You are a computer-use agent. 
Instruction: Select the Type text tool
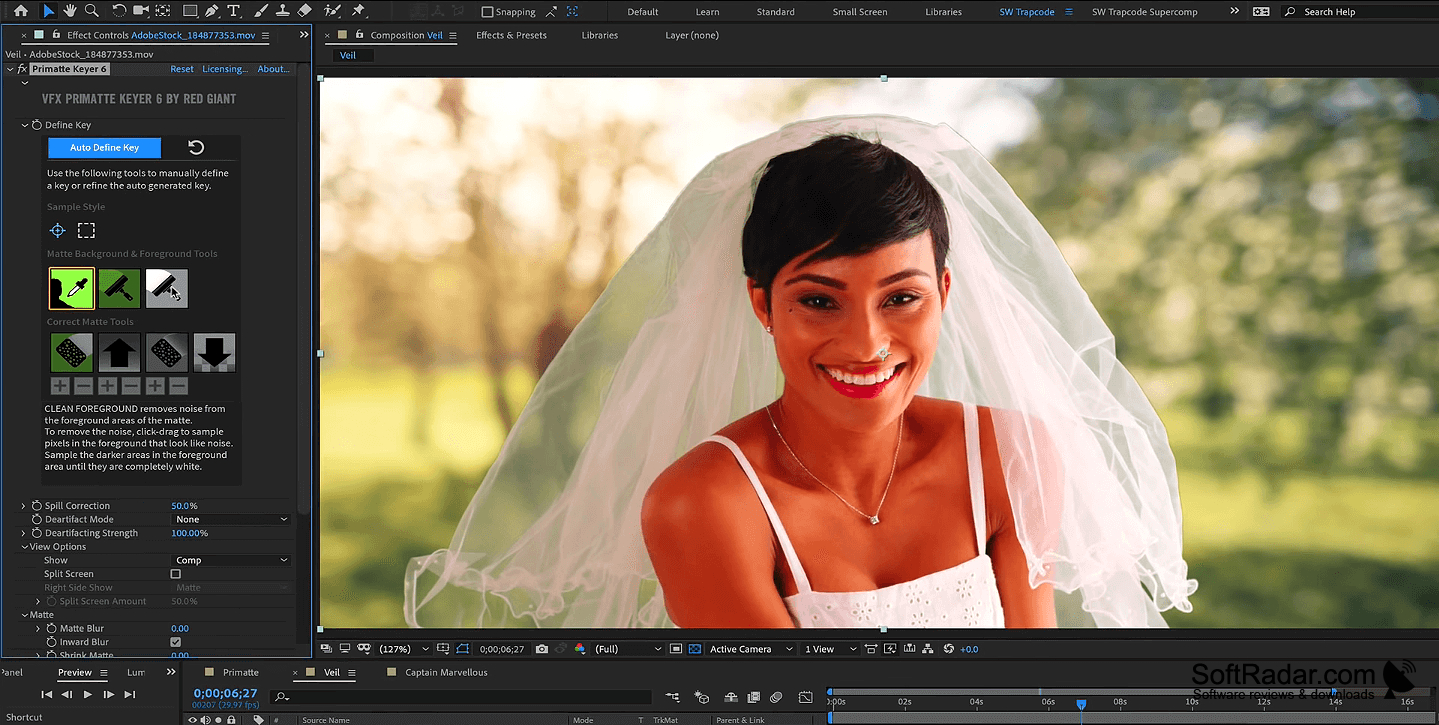(x=234, y=11)
